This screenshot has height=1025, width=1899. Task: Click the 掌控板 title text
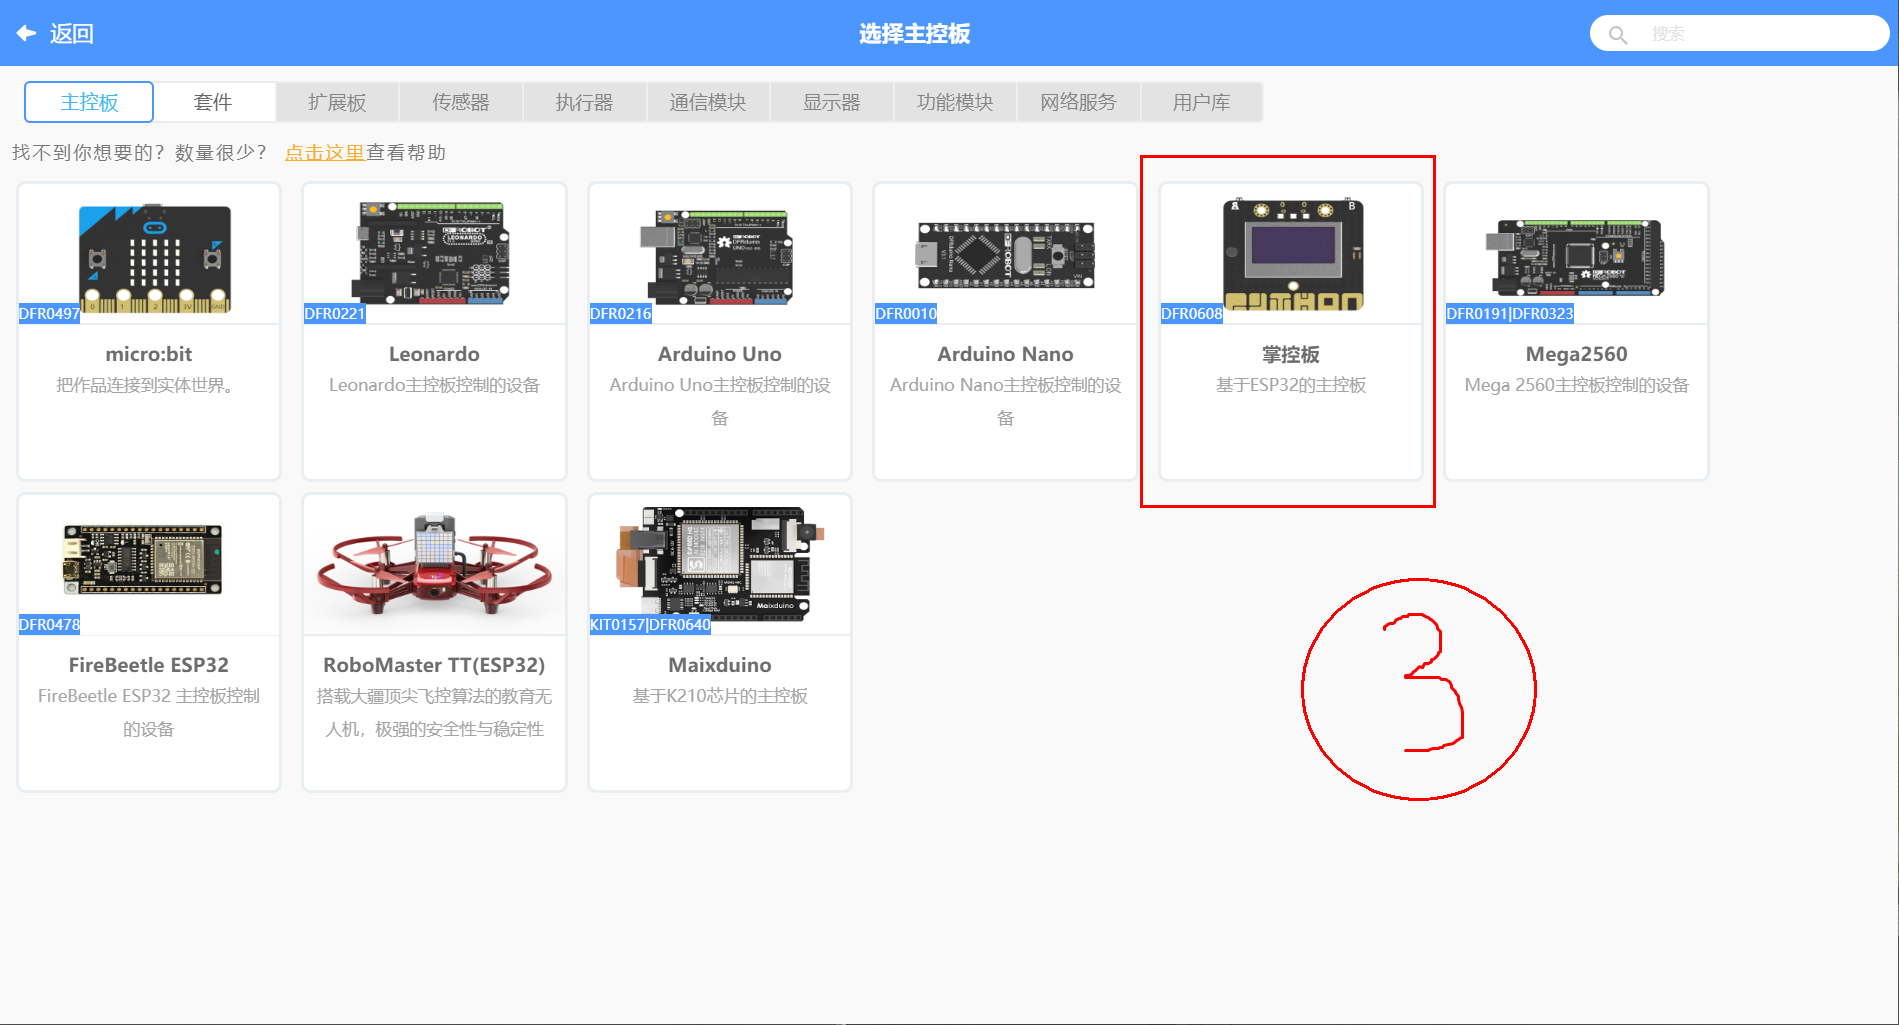[1291, 355]
